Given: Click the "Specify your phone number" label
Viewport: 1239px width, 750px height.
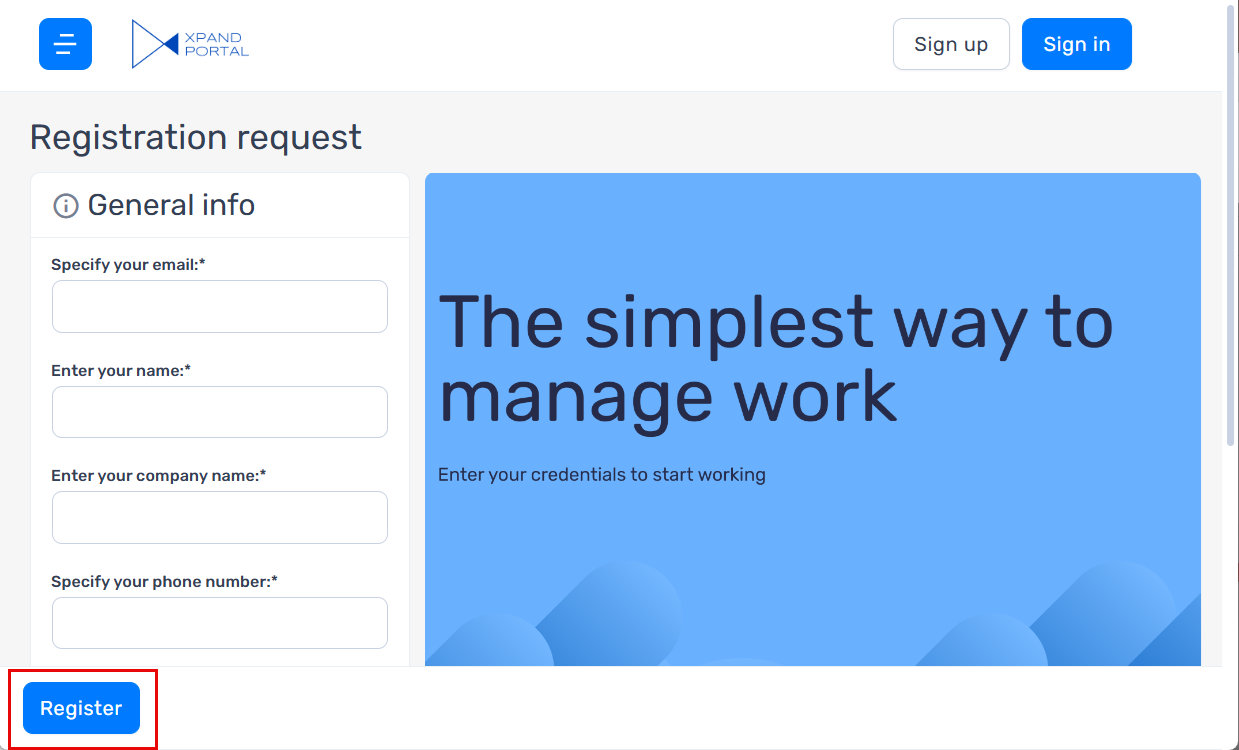Looking at the screenshot, I should pos(164,582).
